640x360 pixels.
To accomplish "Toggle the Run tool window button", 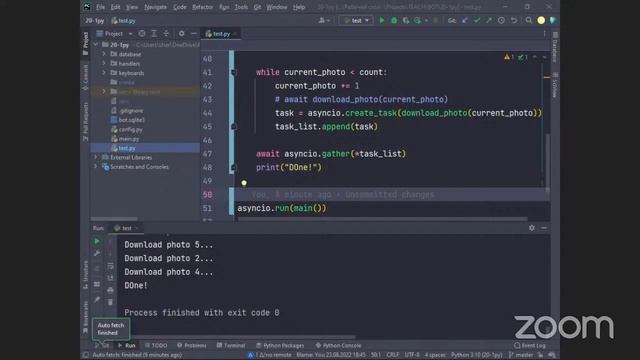I will tap(127, 345).
